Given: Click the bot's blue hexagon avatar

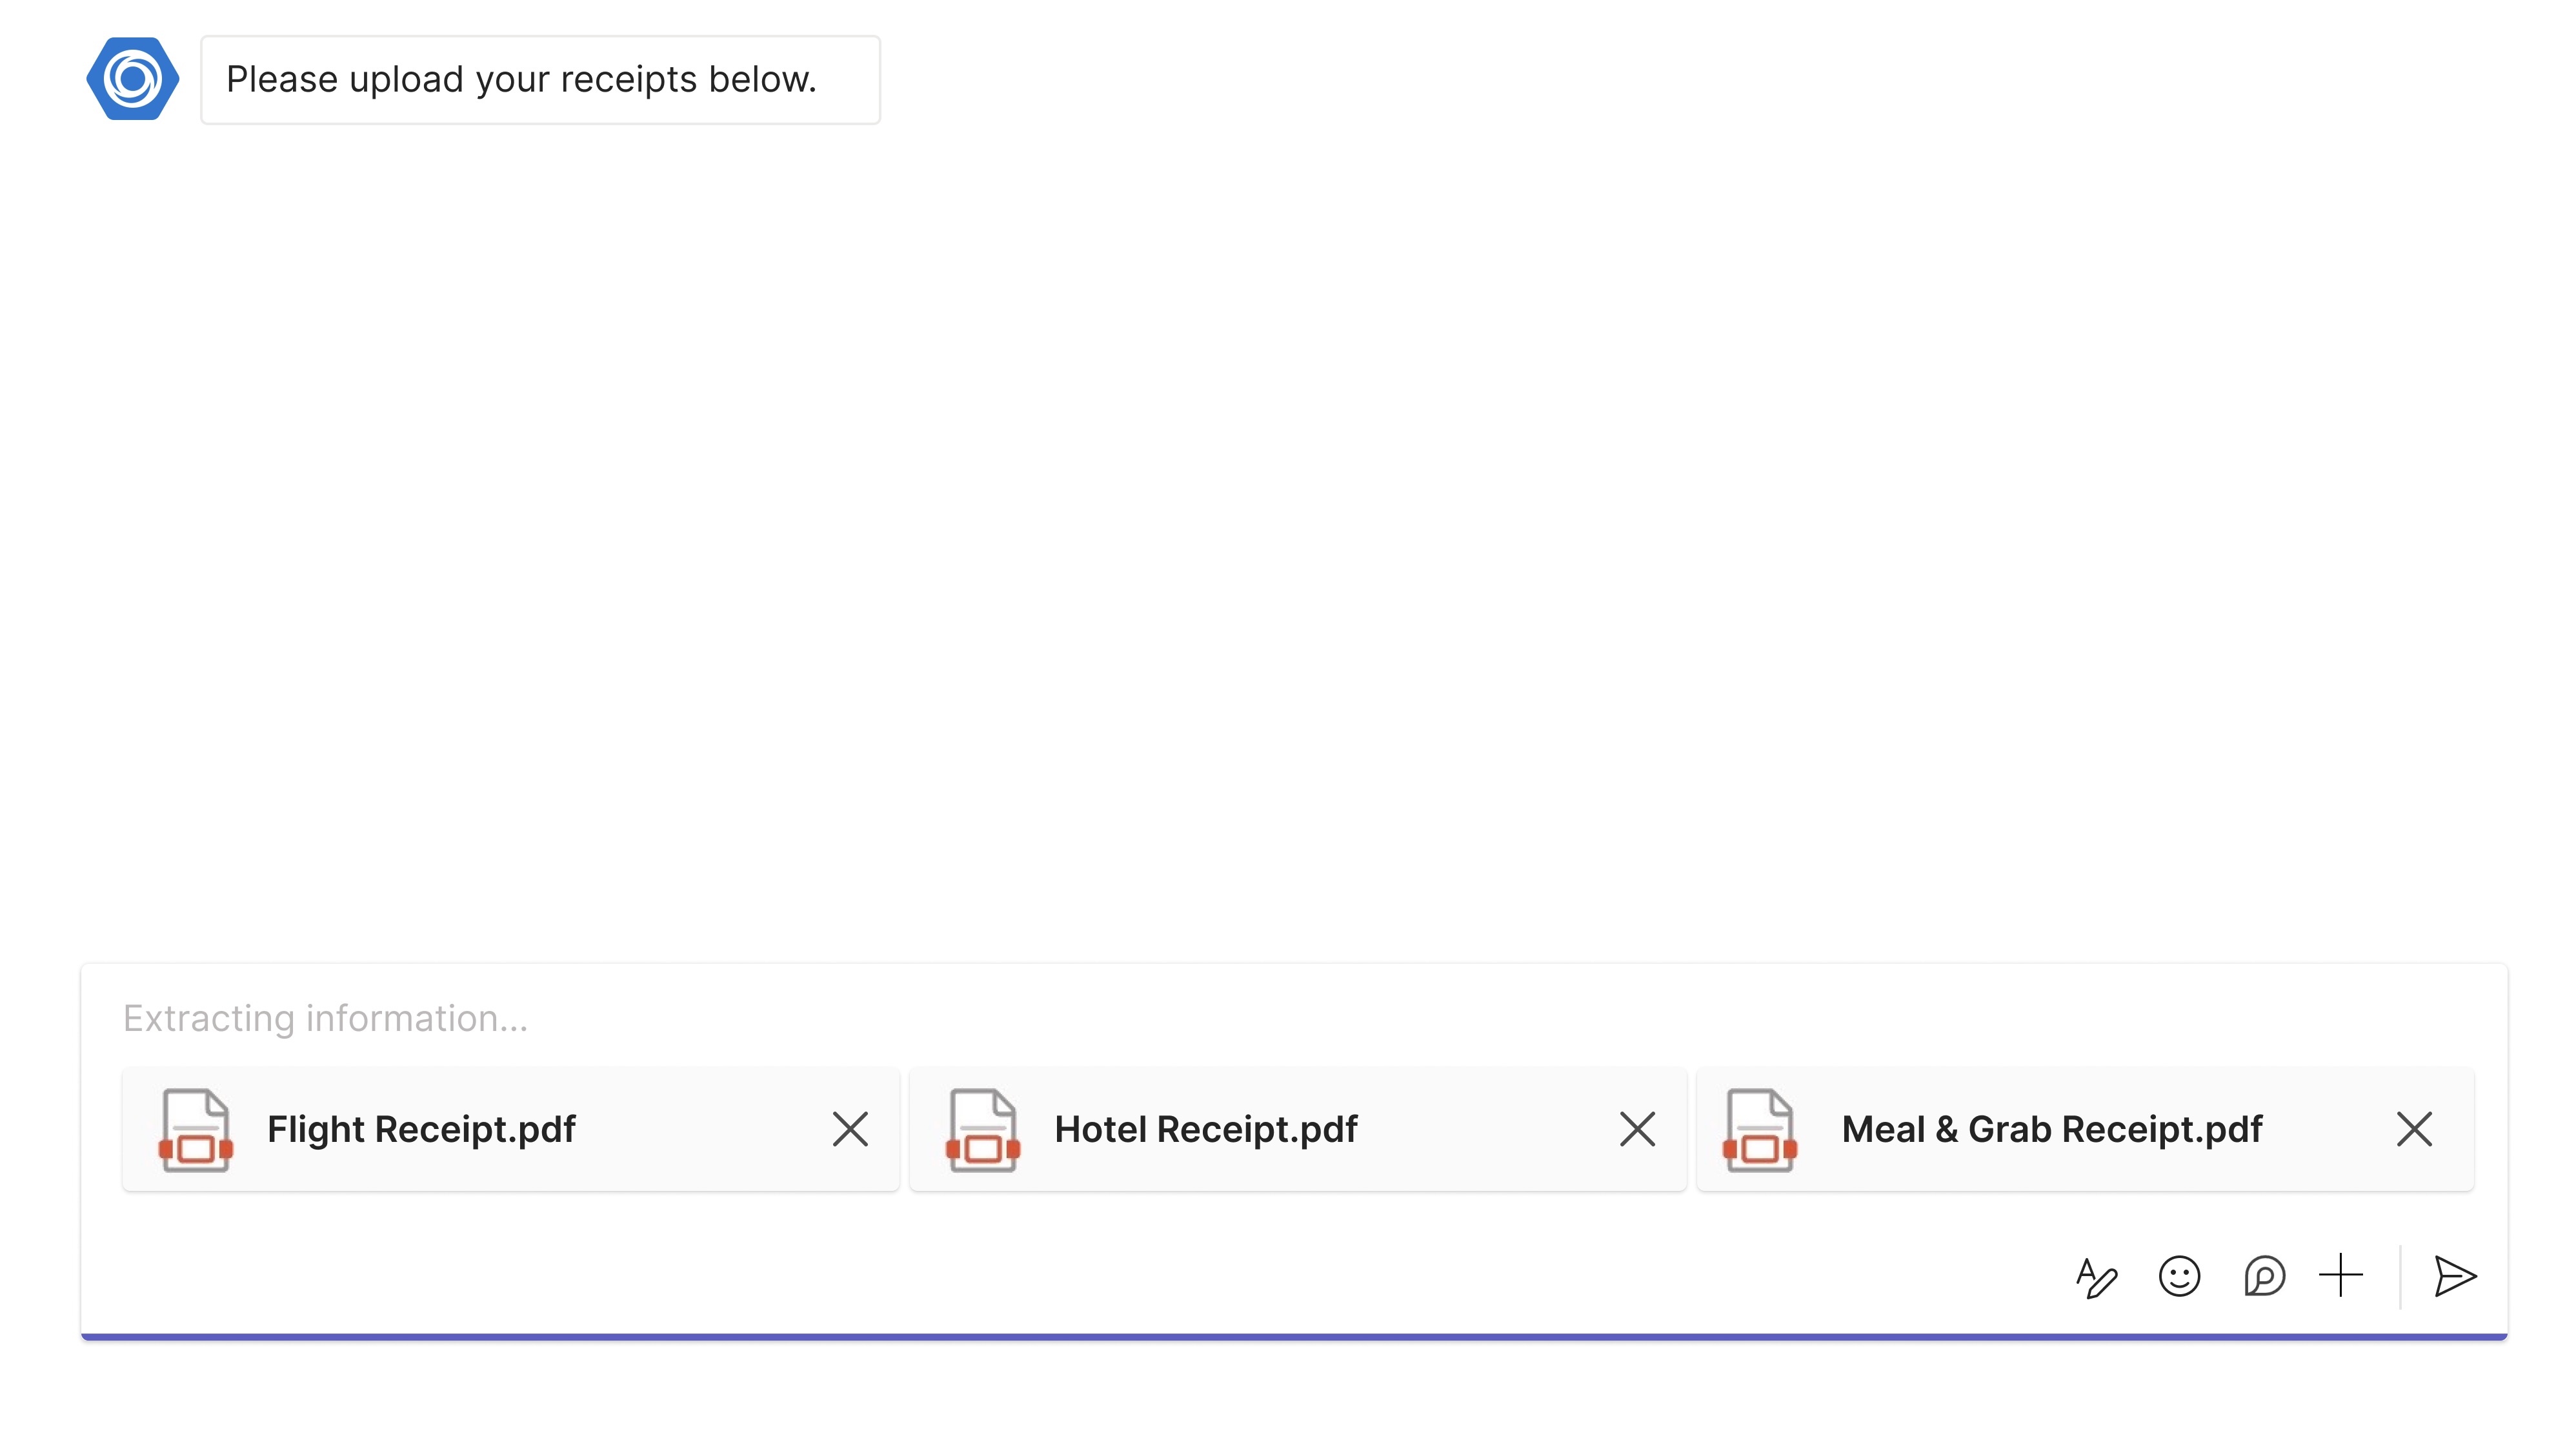Looking at the screenshot, I should tap(133, 79).
